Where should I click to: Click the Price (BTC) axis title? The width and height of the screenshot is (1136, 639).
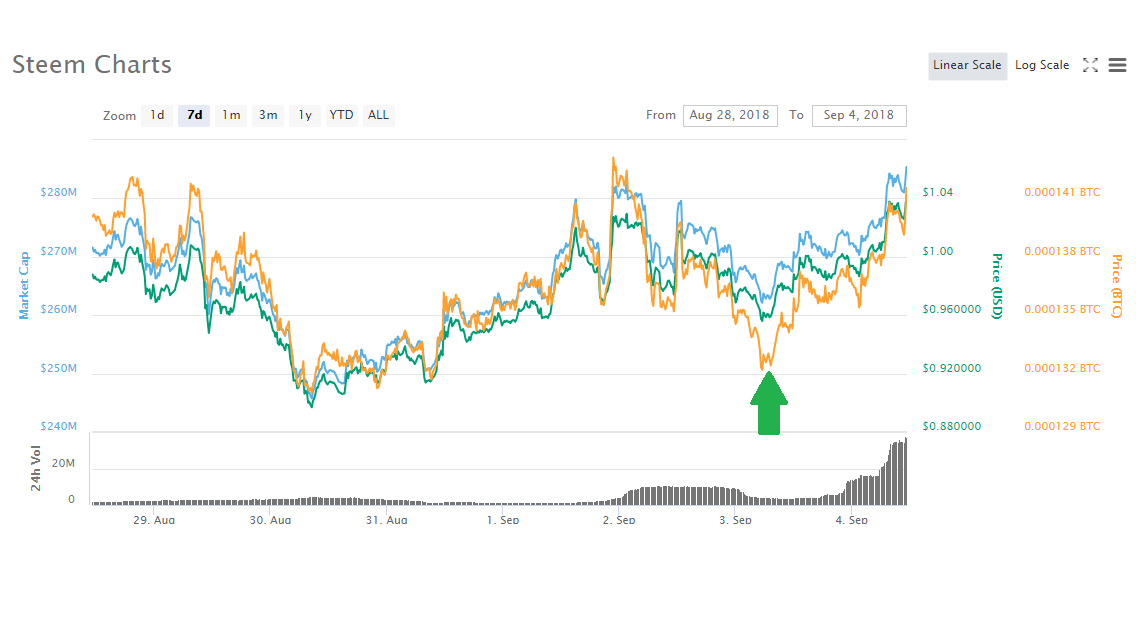1117,286
